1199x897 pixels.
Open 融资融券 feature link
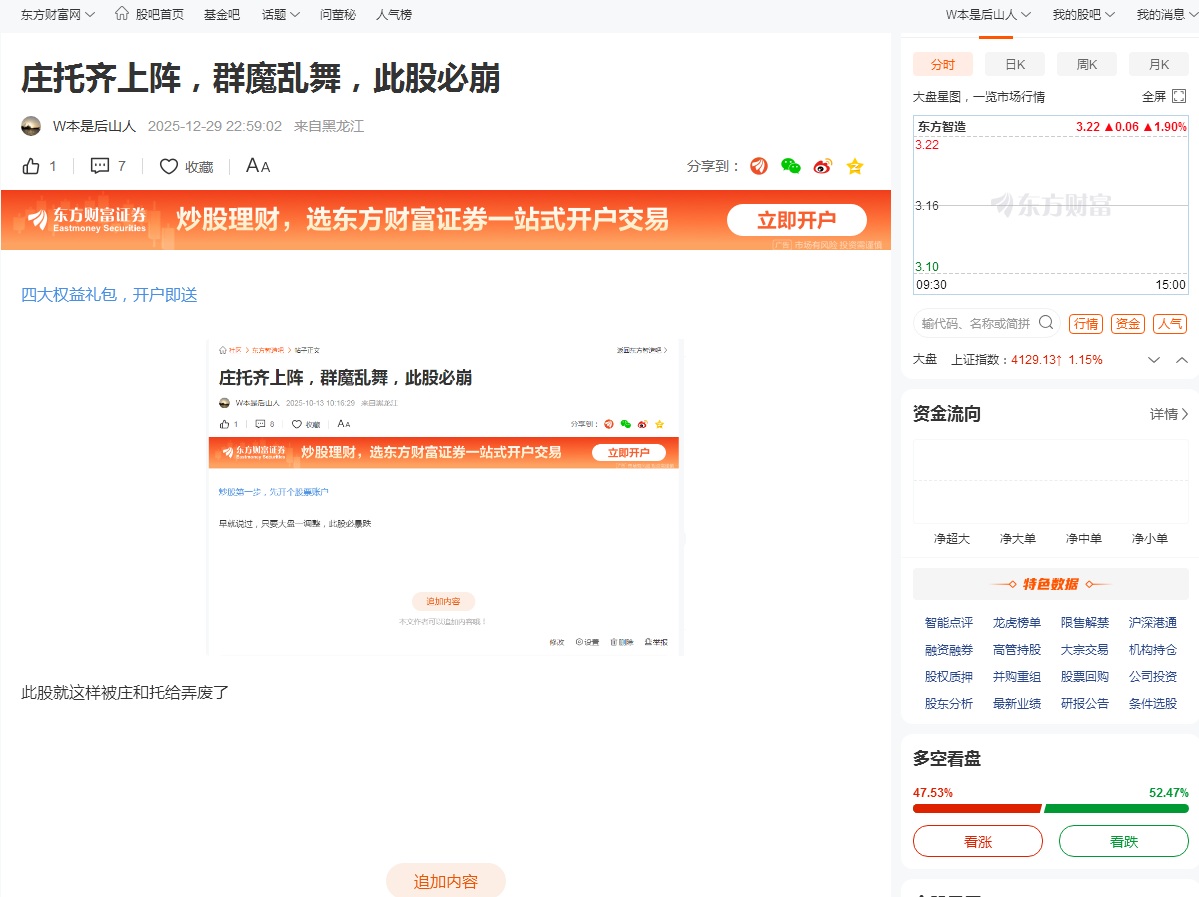[x=949, y=649]
